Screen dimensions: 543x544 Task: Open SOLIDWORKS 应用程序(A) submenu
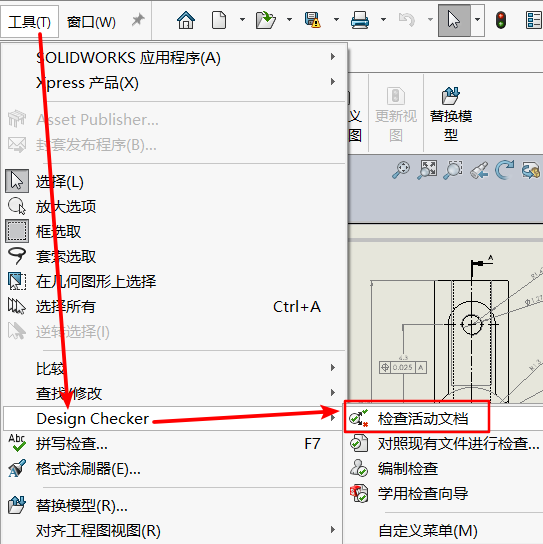pos(174,58)
